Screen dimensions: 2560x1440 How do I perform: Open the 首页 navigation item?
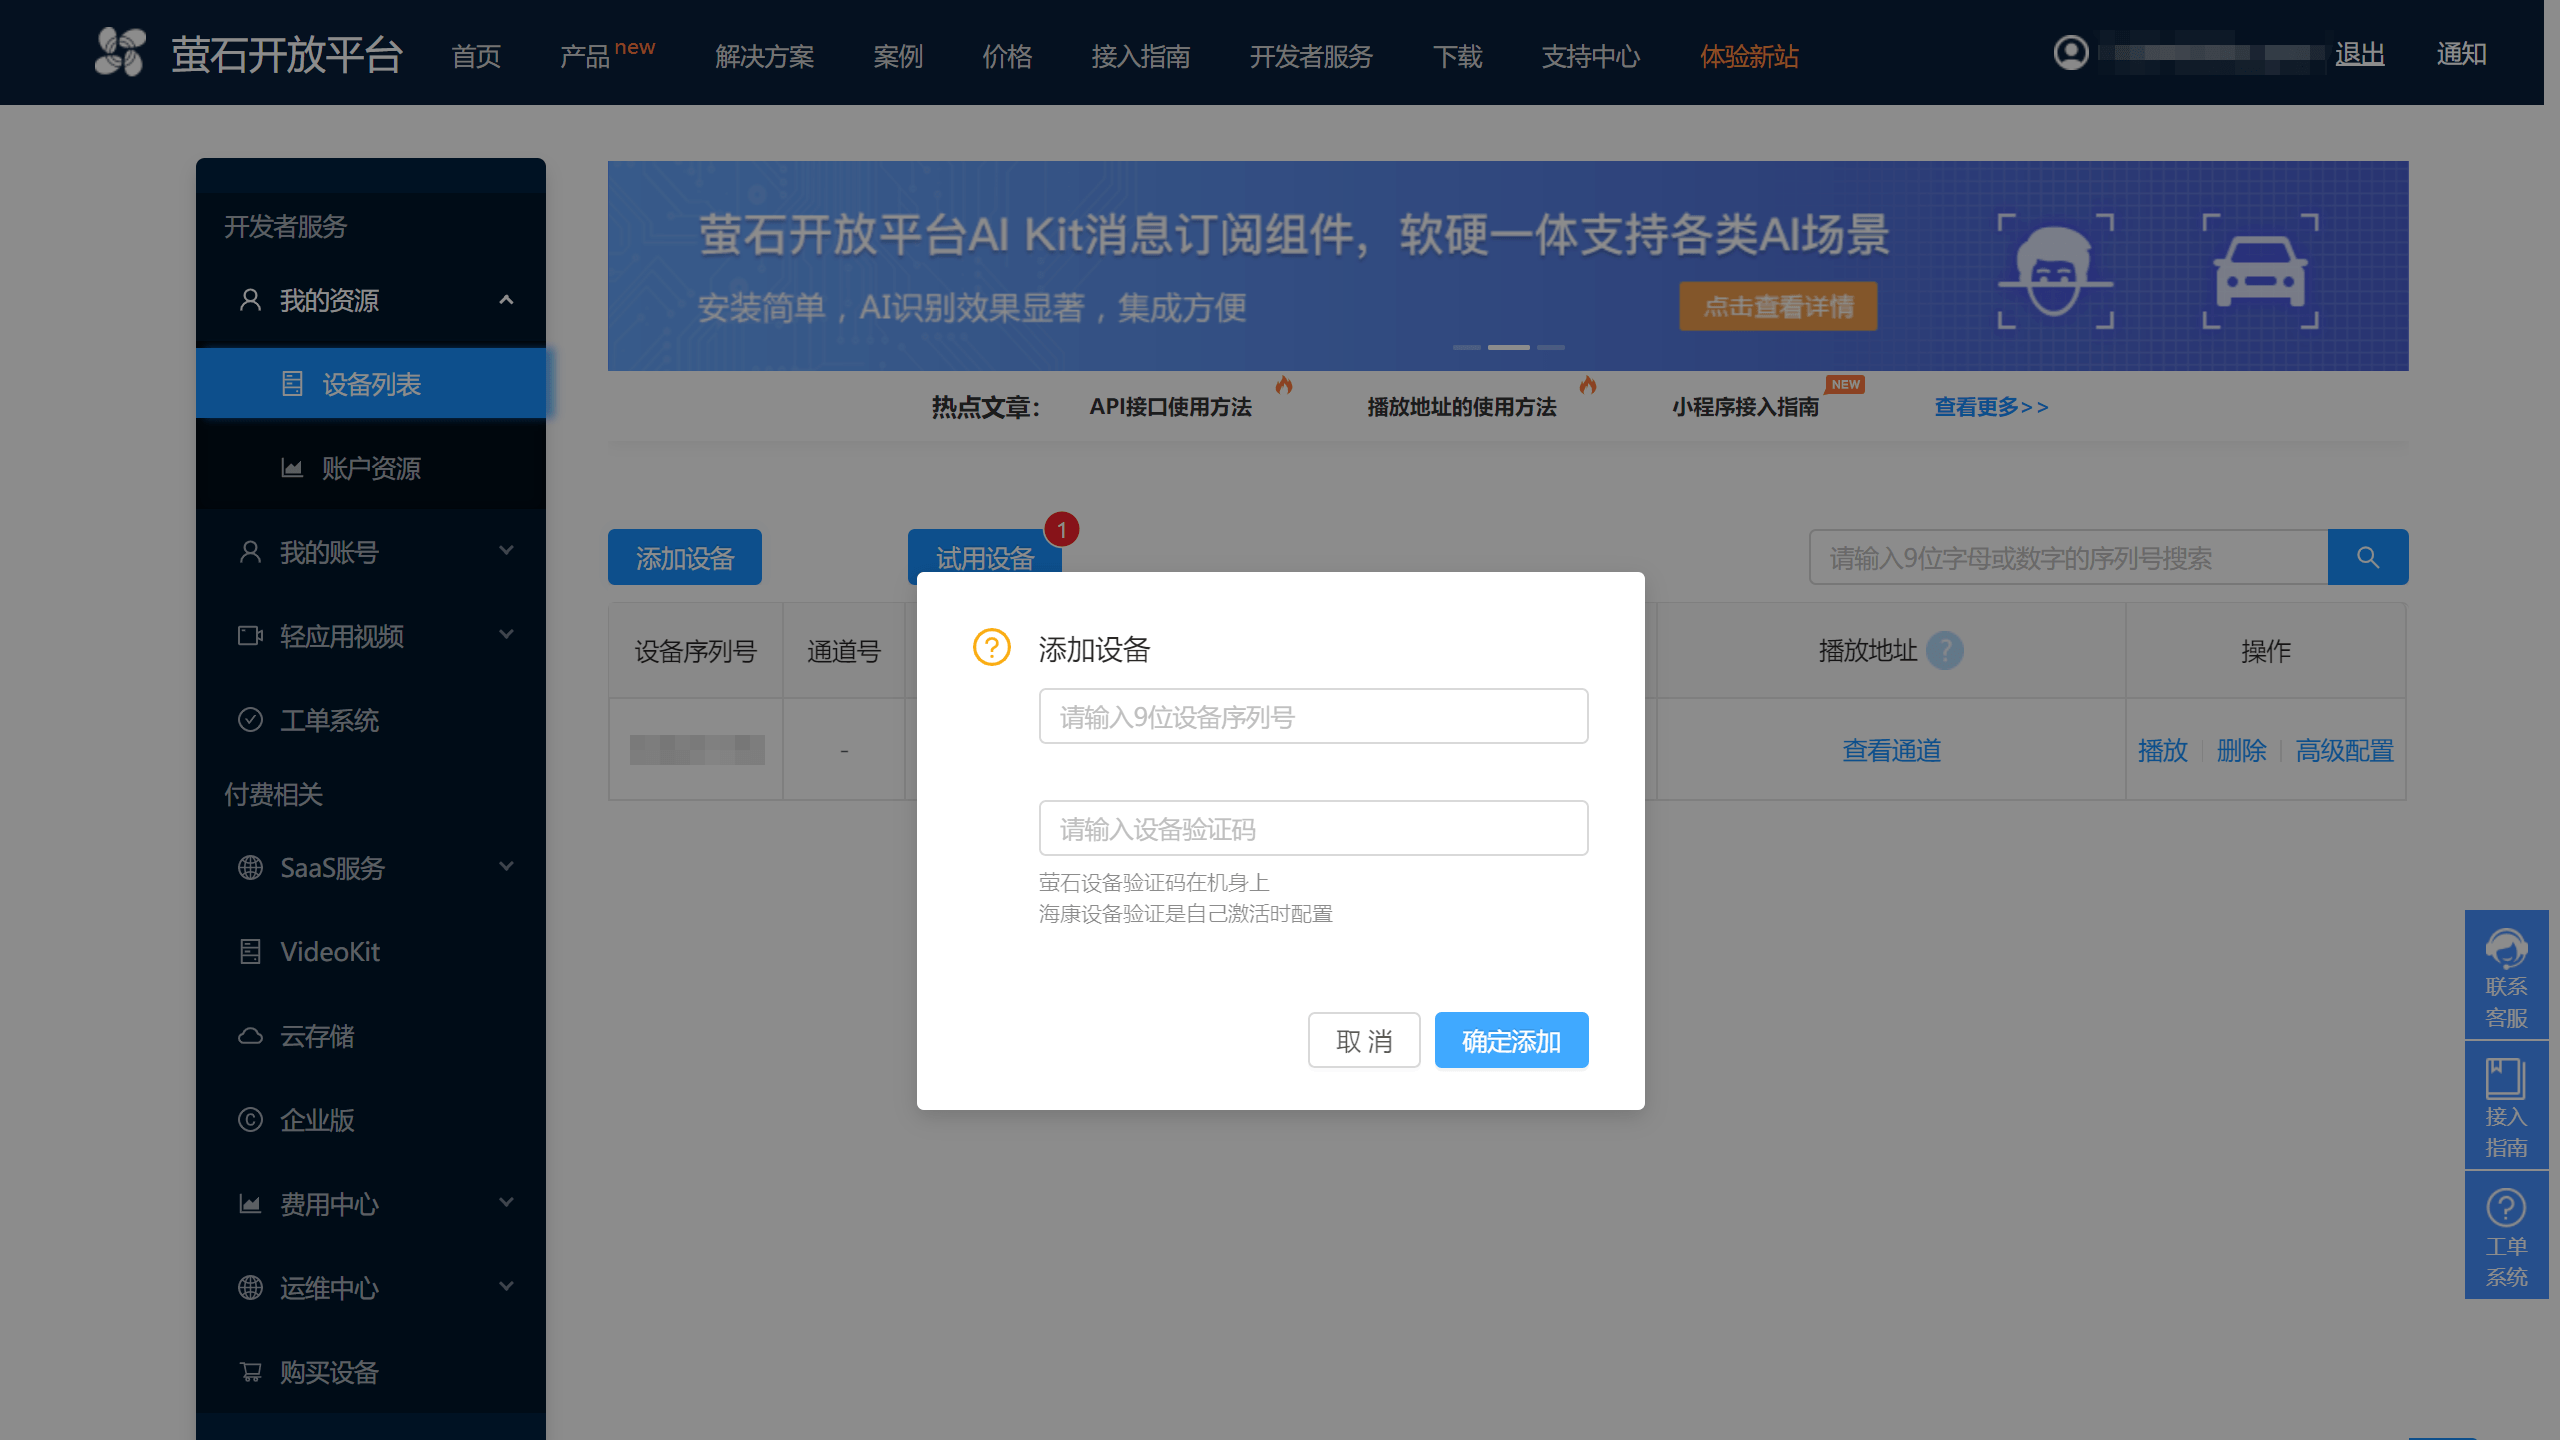click(477, 57)
